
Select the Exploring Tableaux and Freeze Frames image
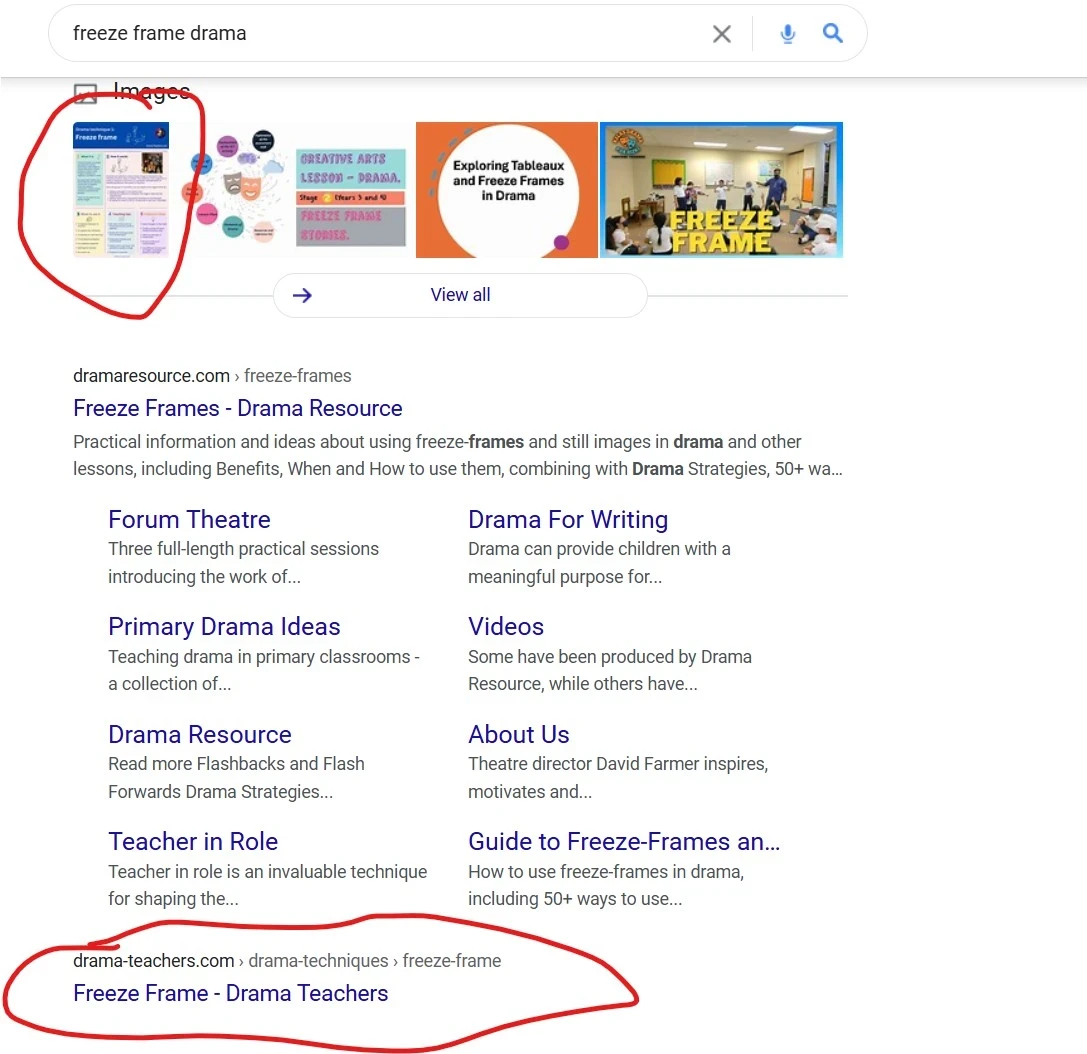click(x=506, y=189)
